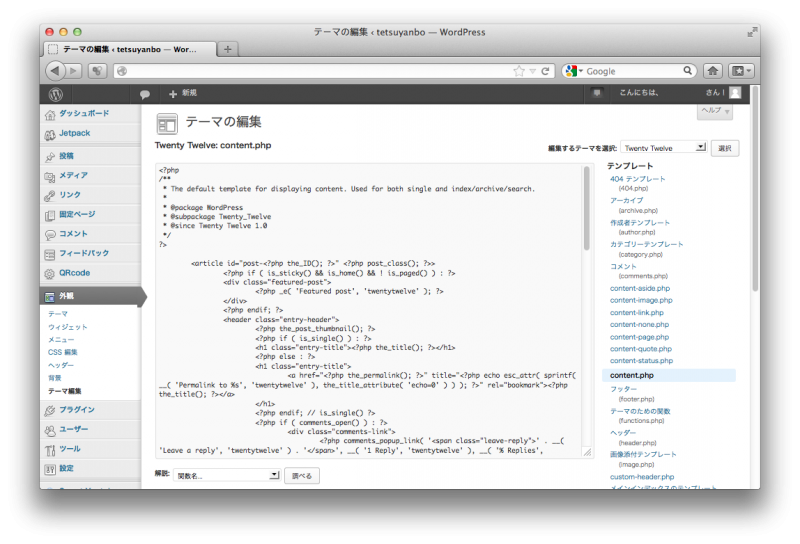Image resolution: width=800 pixels, height=544 pixels.
Task: Click the plus 新規 new-content item
Action: [183, 93]
